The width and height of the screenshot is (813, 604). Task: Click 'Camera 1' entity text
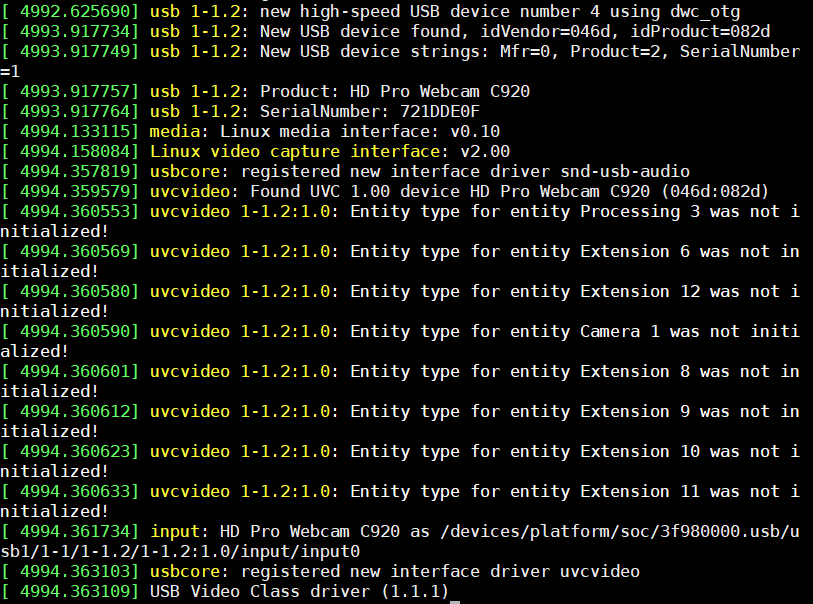pos(620,331)
